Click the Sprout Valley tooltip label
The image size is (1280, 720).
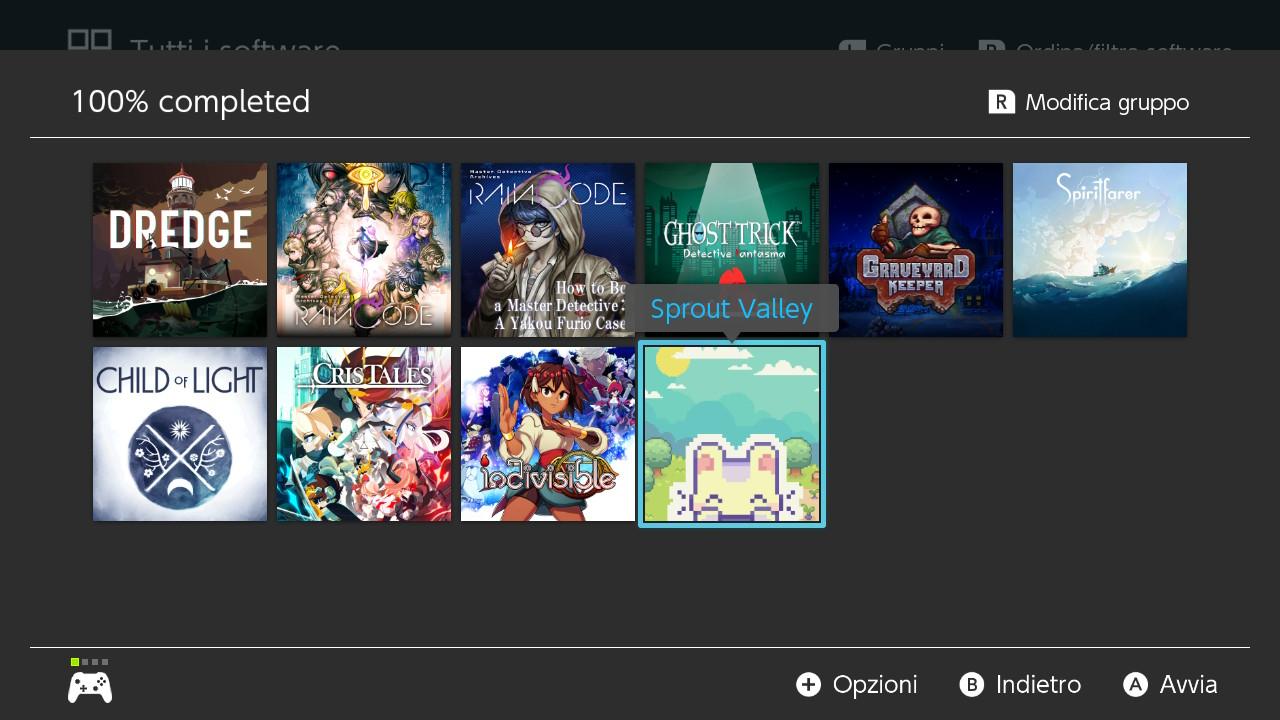click(732, 309)
